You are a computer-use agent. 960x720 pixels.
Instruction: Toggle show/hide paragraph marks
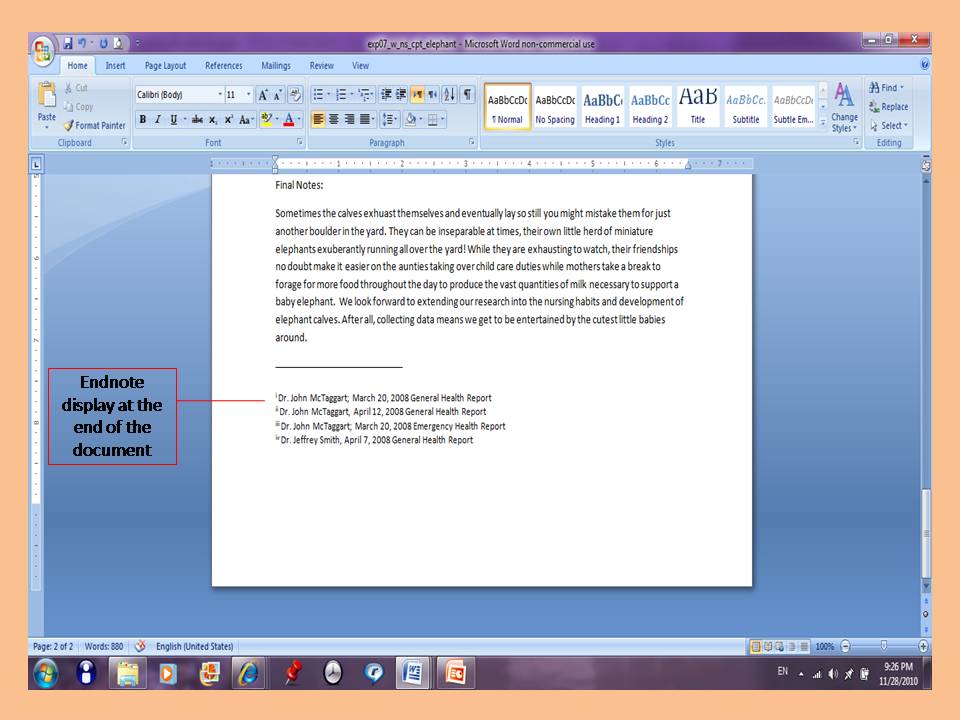pyautogui.click(x=466, y=95)
